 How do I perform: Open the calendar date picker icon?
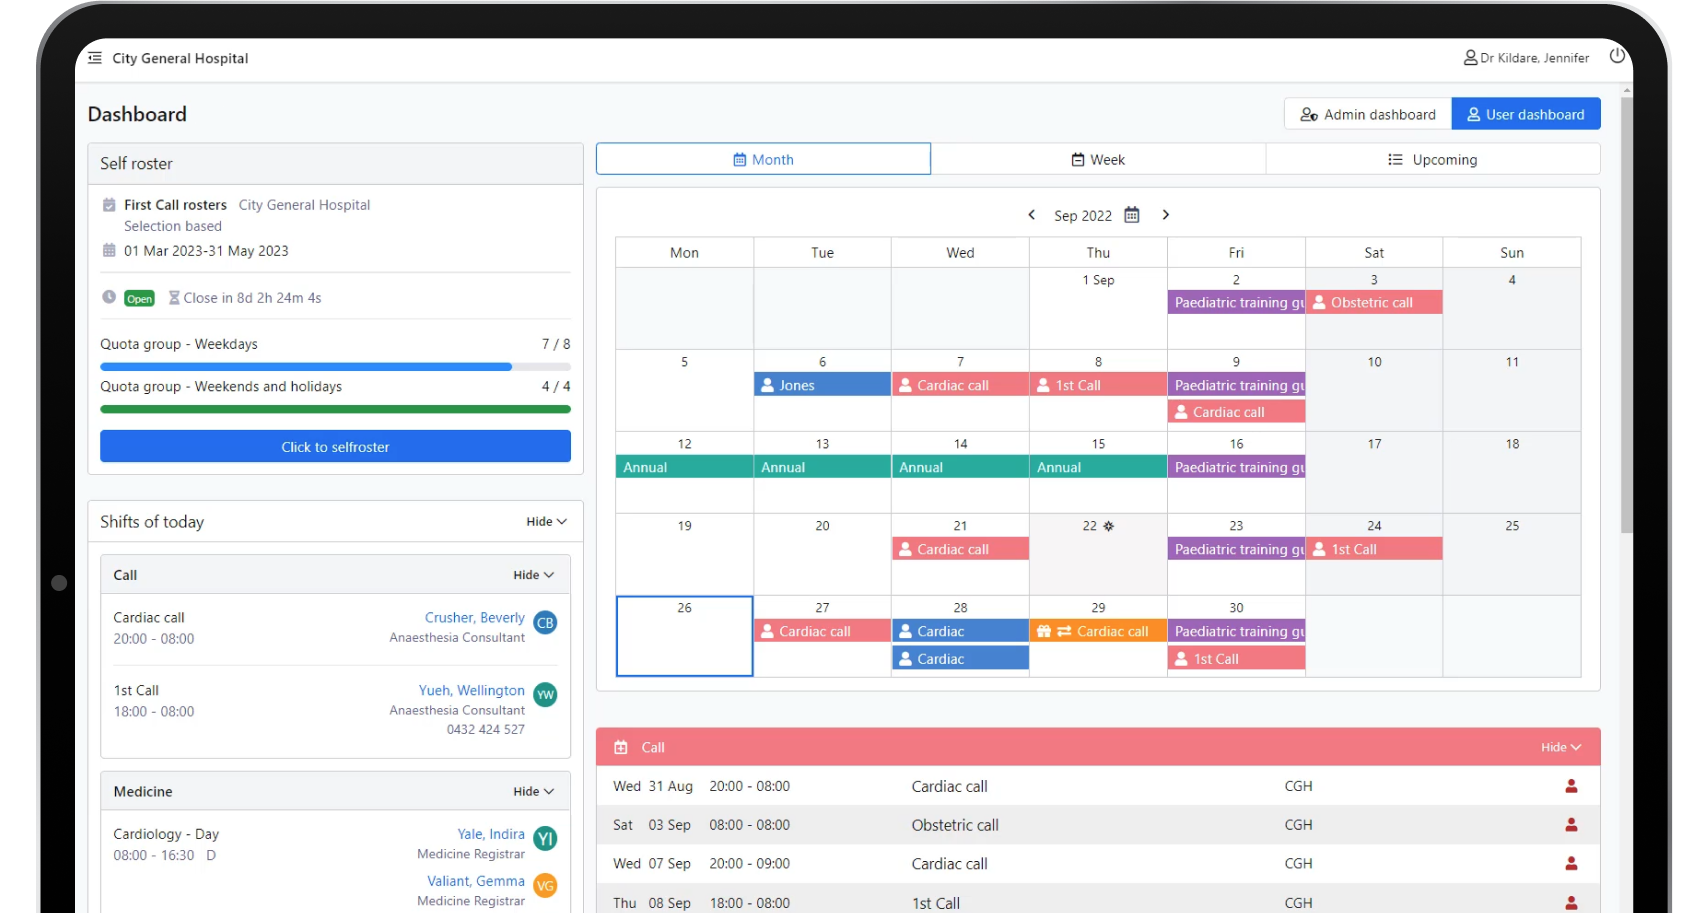click(x=1132, y=215)
